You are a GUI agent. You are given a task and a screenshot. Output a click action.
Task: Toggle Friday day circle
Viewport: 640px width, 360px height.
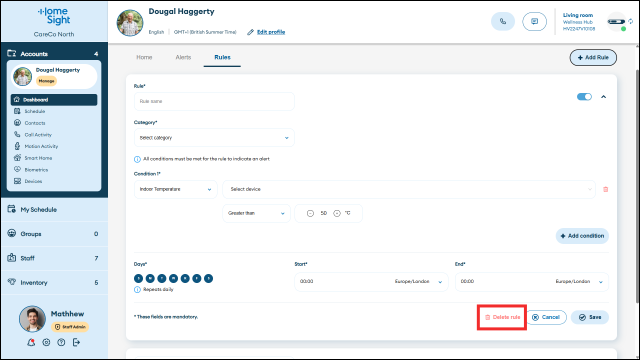tap(197, 278)
